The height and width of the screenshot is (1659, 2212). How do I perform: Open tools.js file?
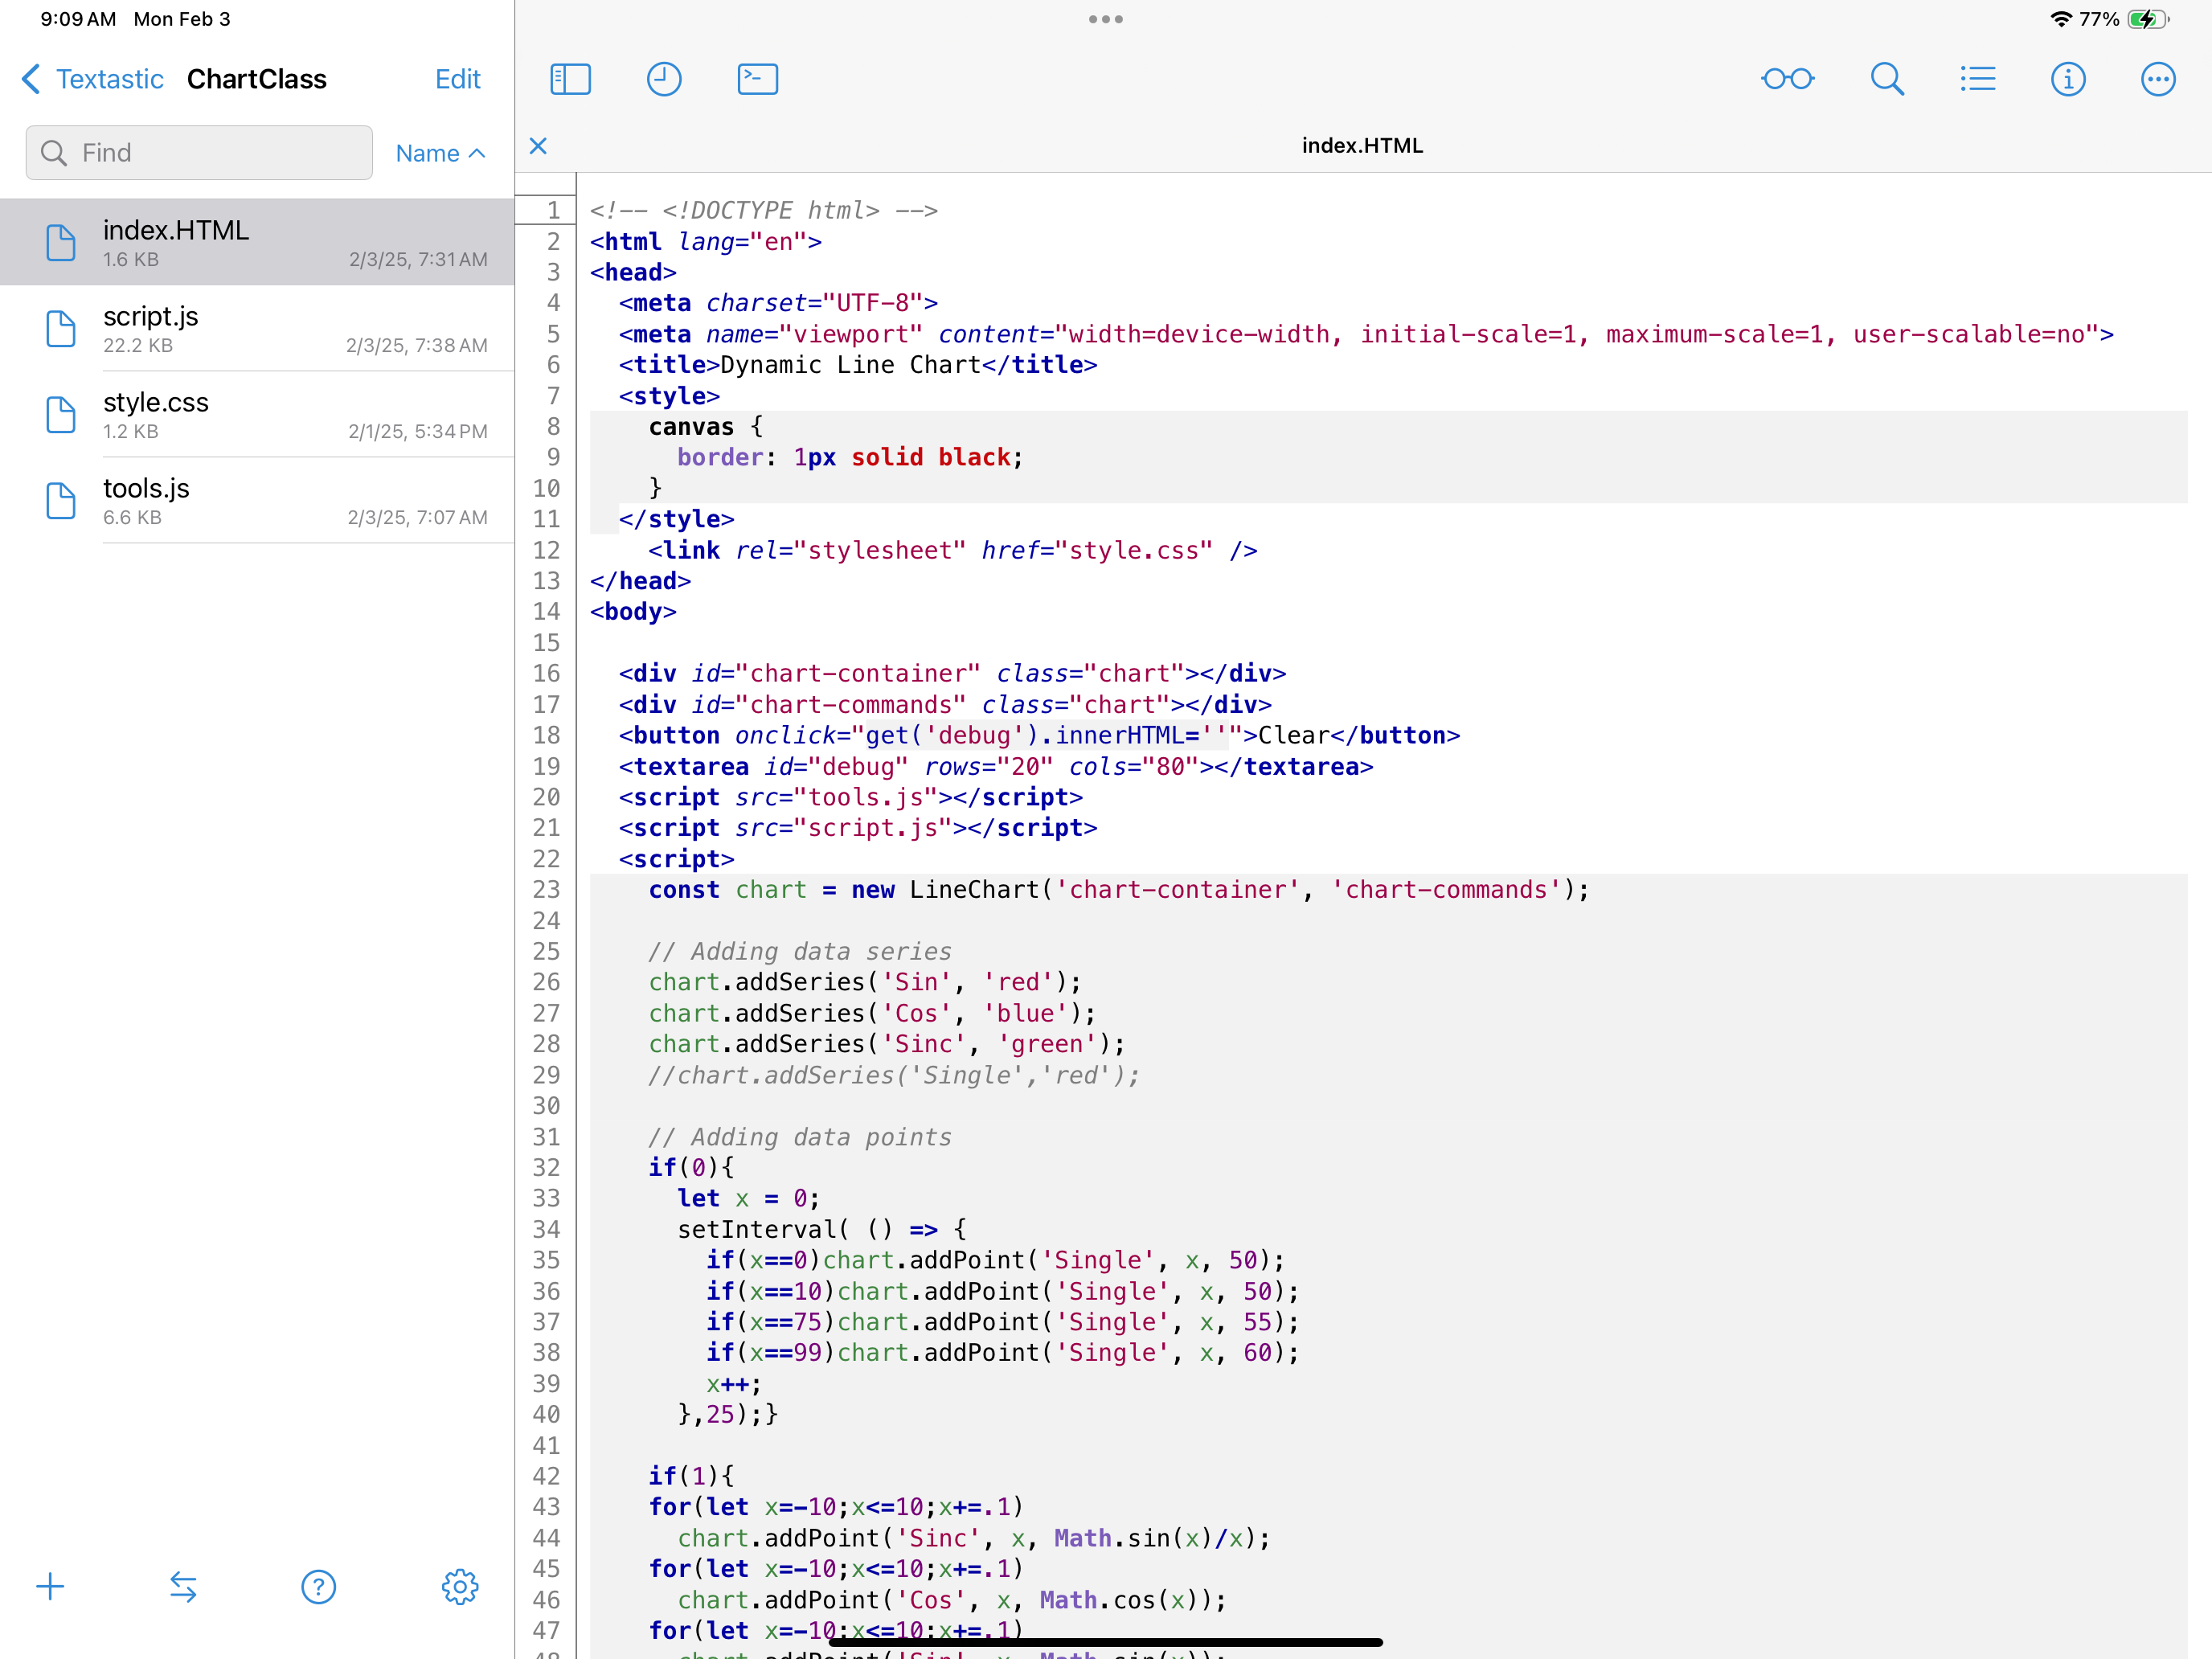257,500
